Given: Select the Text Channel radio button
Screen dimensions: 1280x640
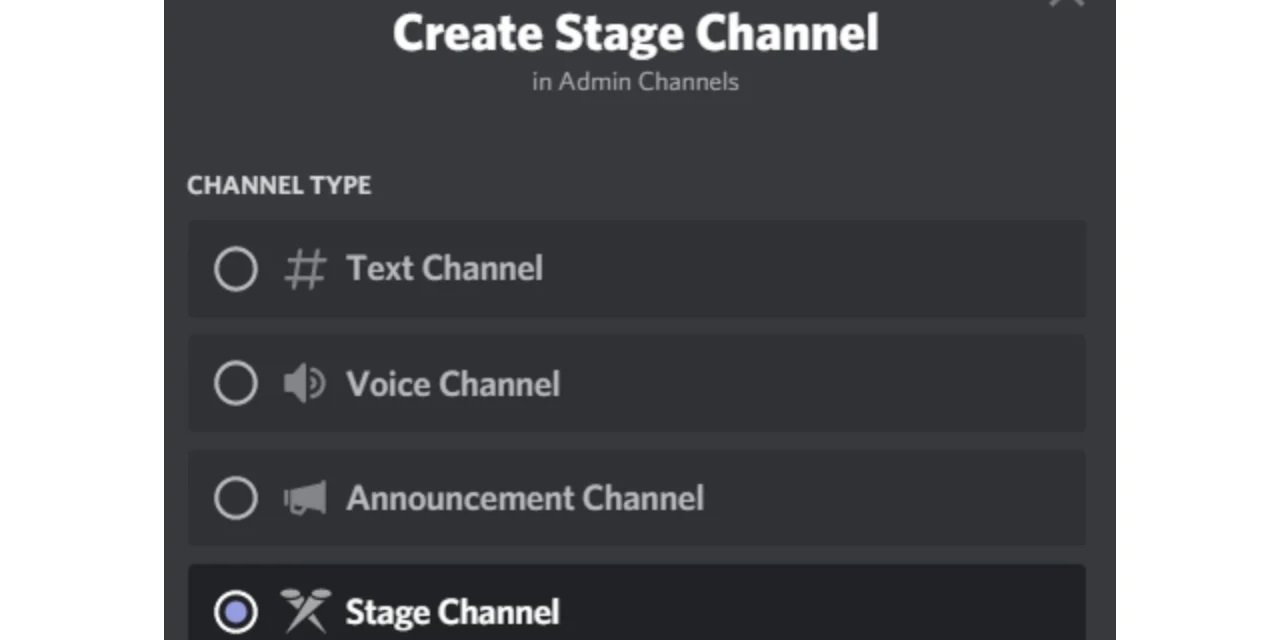Looking at the screenshot, I should [236, 269].
